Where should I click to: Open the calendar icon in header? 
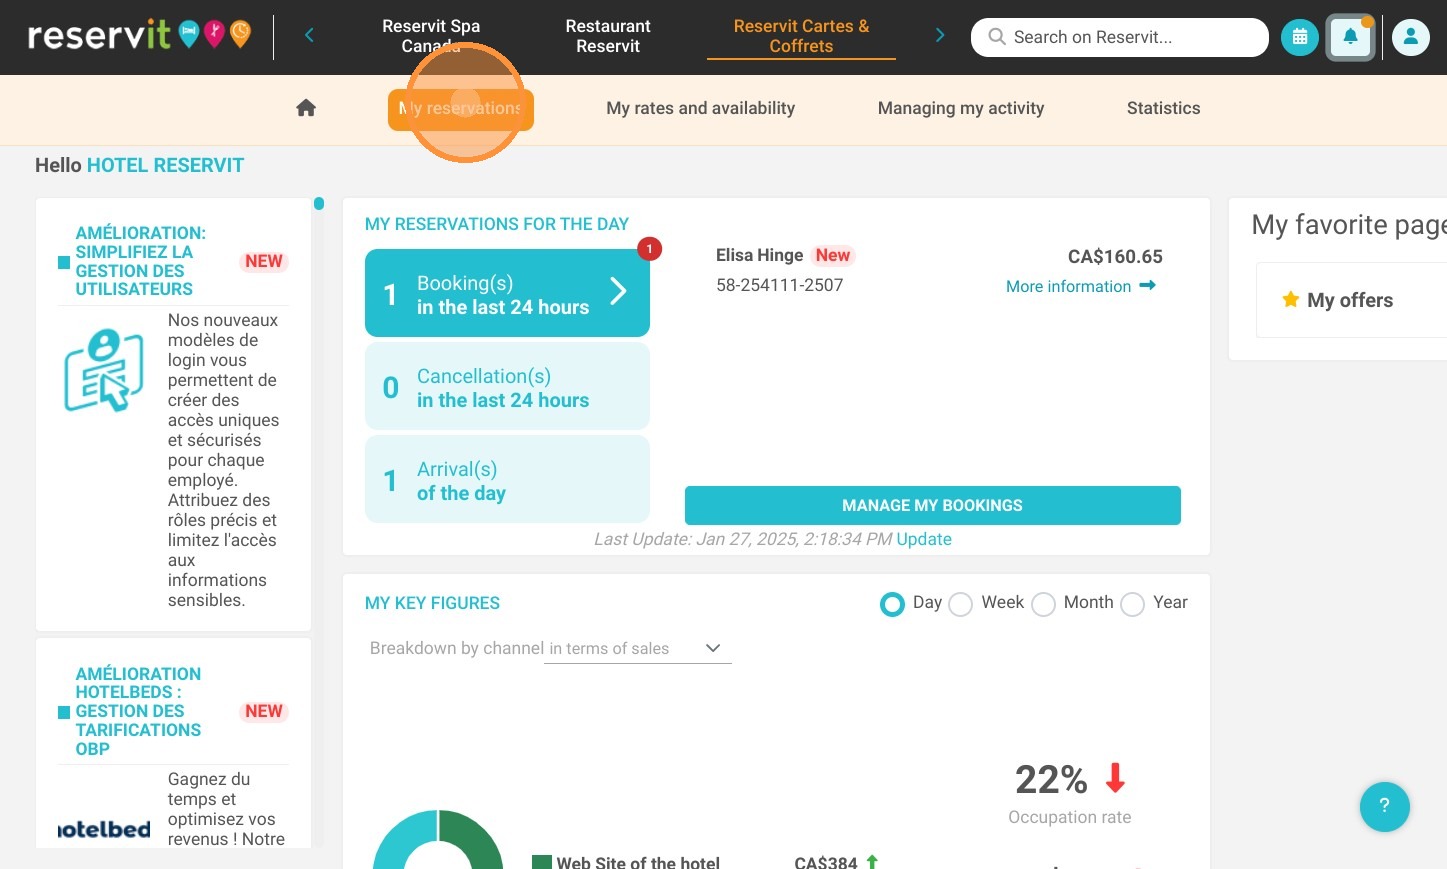1300,37
